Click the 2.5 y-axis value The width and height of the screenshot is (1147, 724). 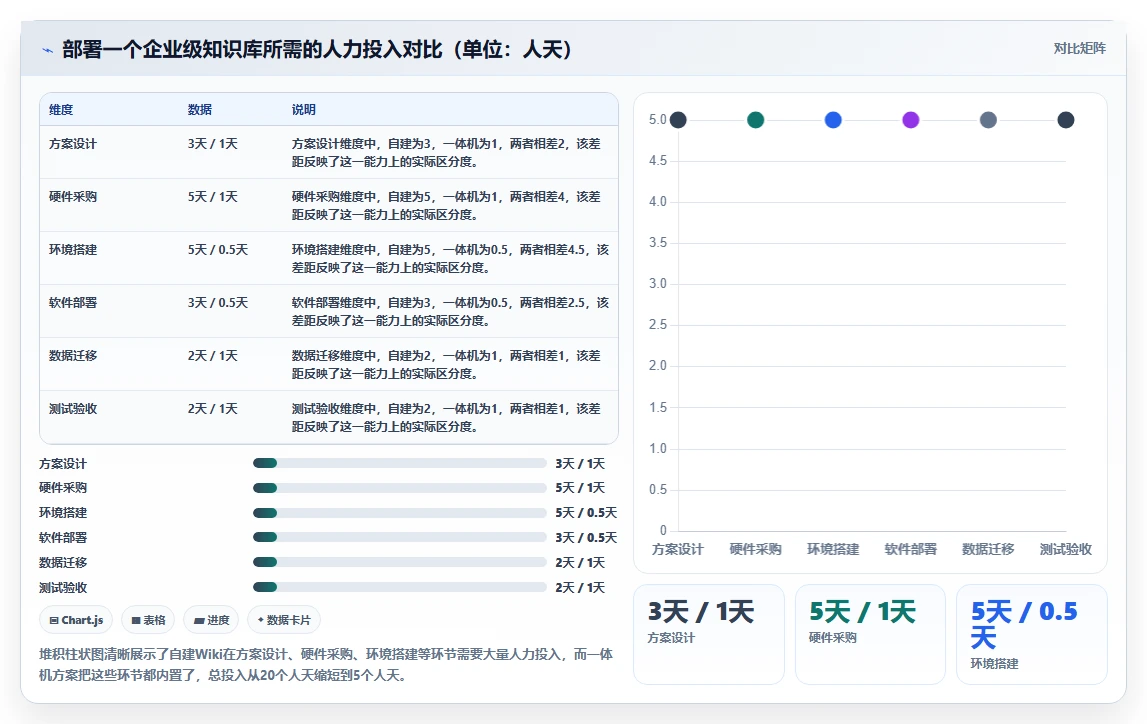(x=658, y=325)
